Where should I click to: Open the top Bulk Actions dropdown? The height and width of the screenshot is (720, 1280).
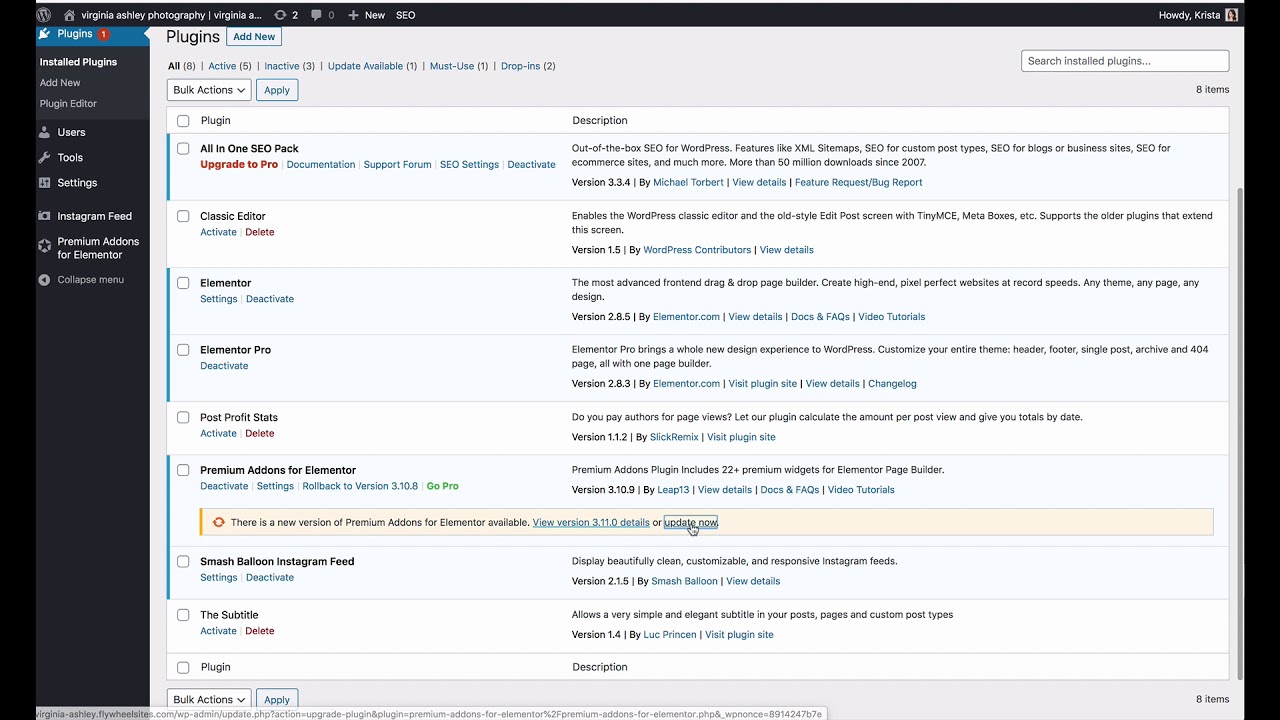pos(209,90)
